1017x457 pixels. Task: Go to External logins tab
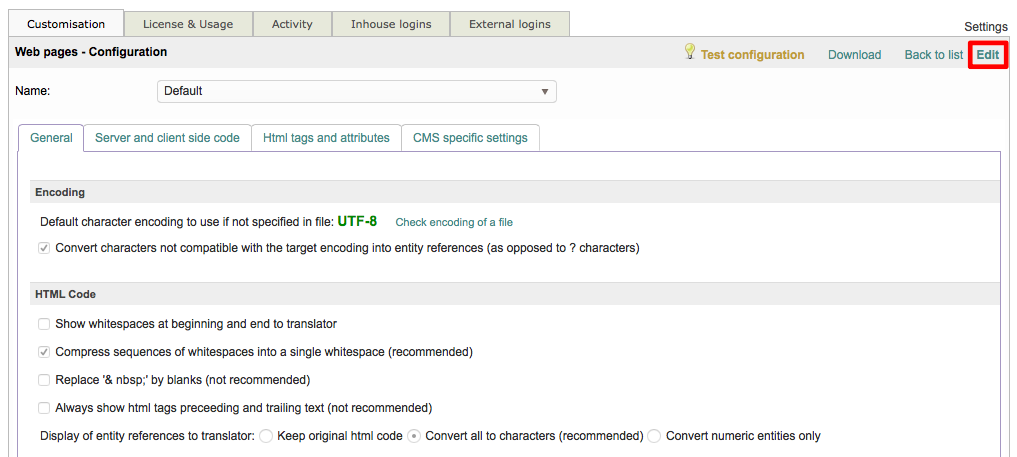coord(509,24)
